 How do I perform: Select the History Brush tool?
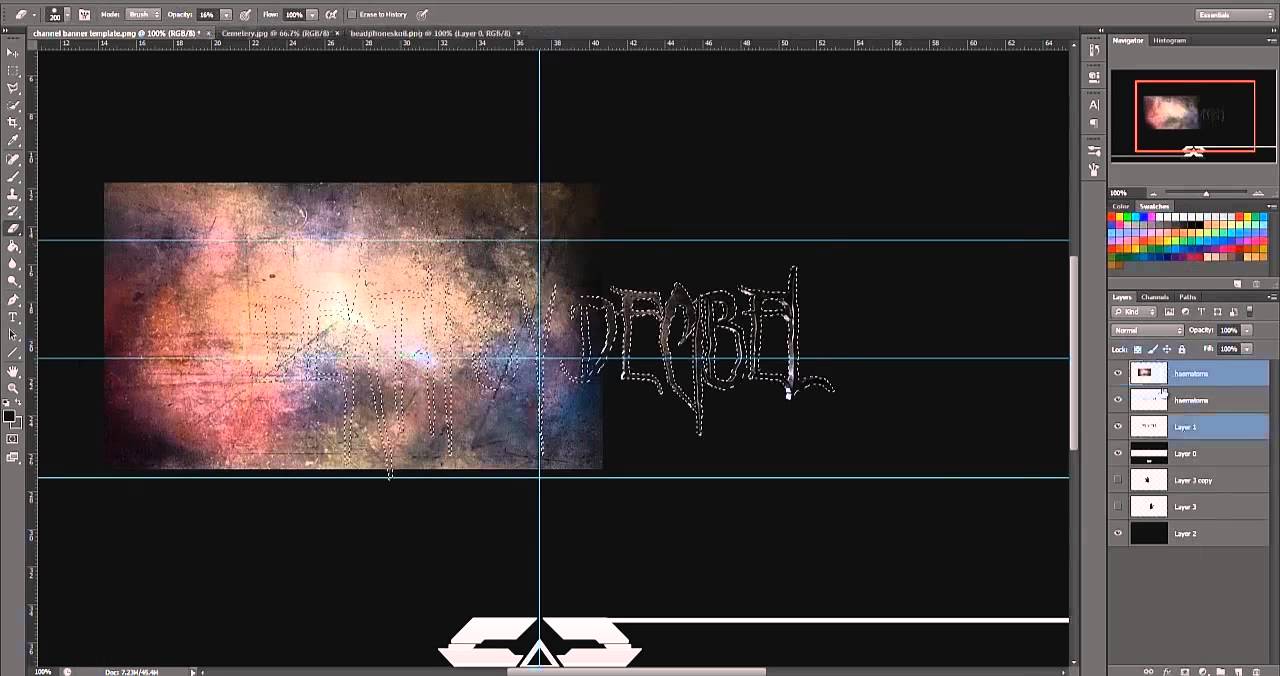[x=13, y=211]
